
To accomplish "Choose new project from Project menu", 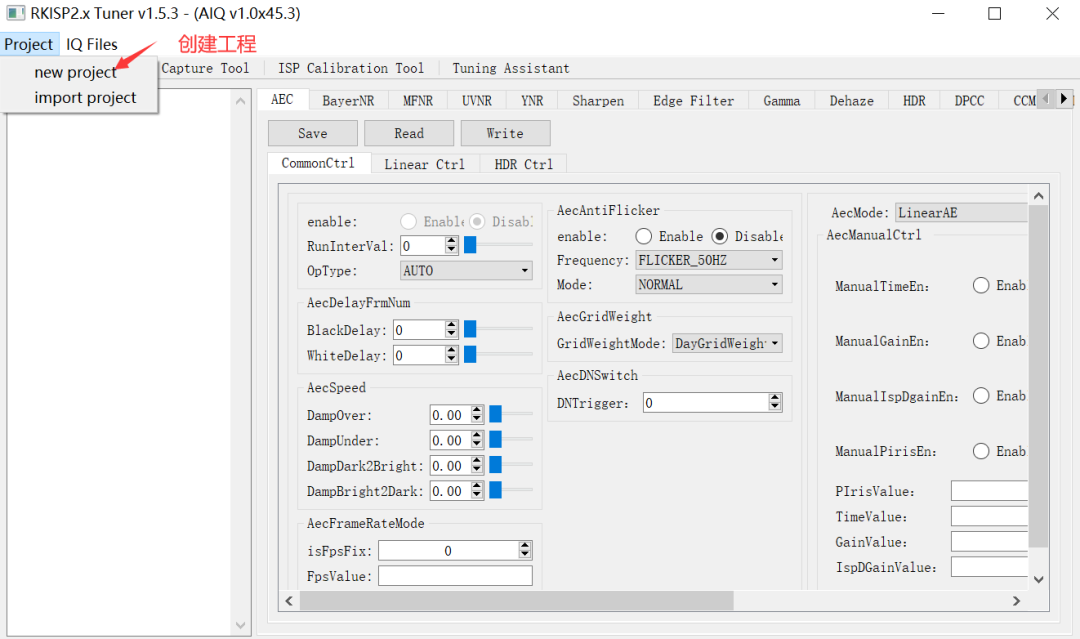I will [x=75, y=72].
